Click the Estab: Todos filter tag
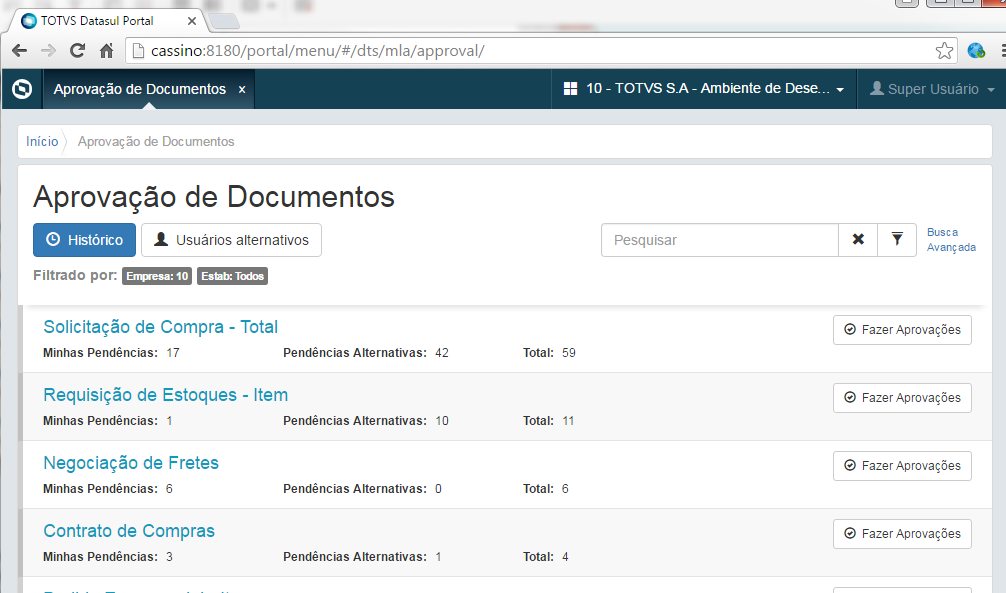Screen dimensions: 1006x593 [232, 276]
